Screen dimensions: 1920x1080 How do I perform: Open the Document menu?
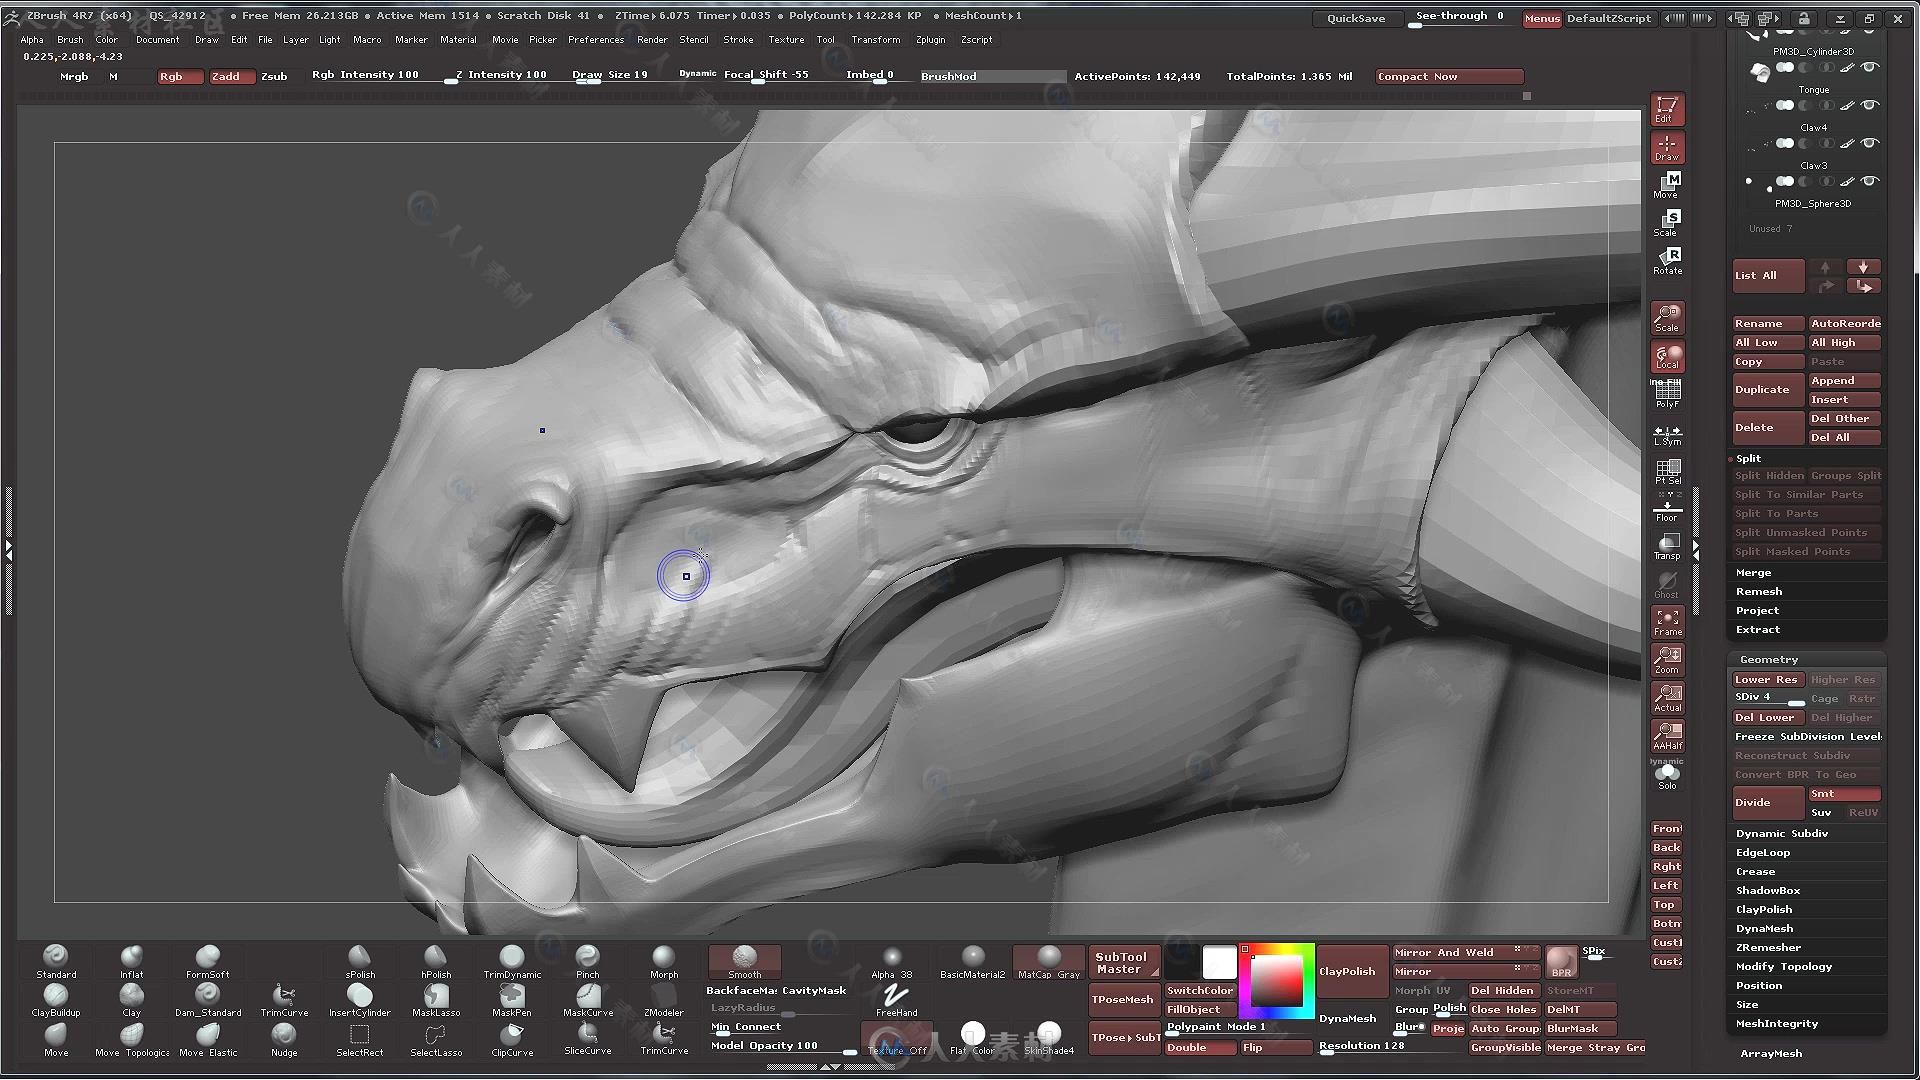[157, 40]
